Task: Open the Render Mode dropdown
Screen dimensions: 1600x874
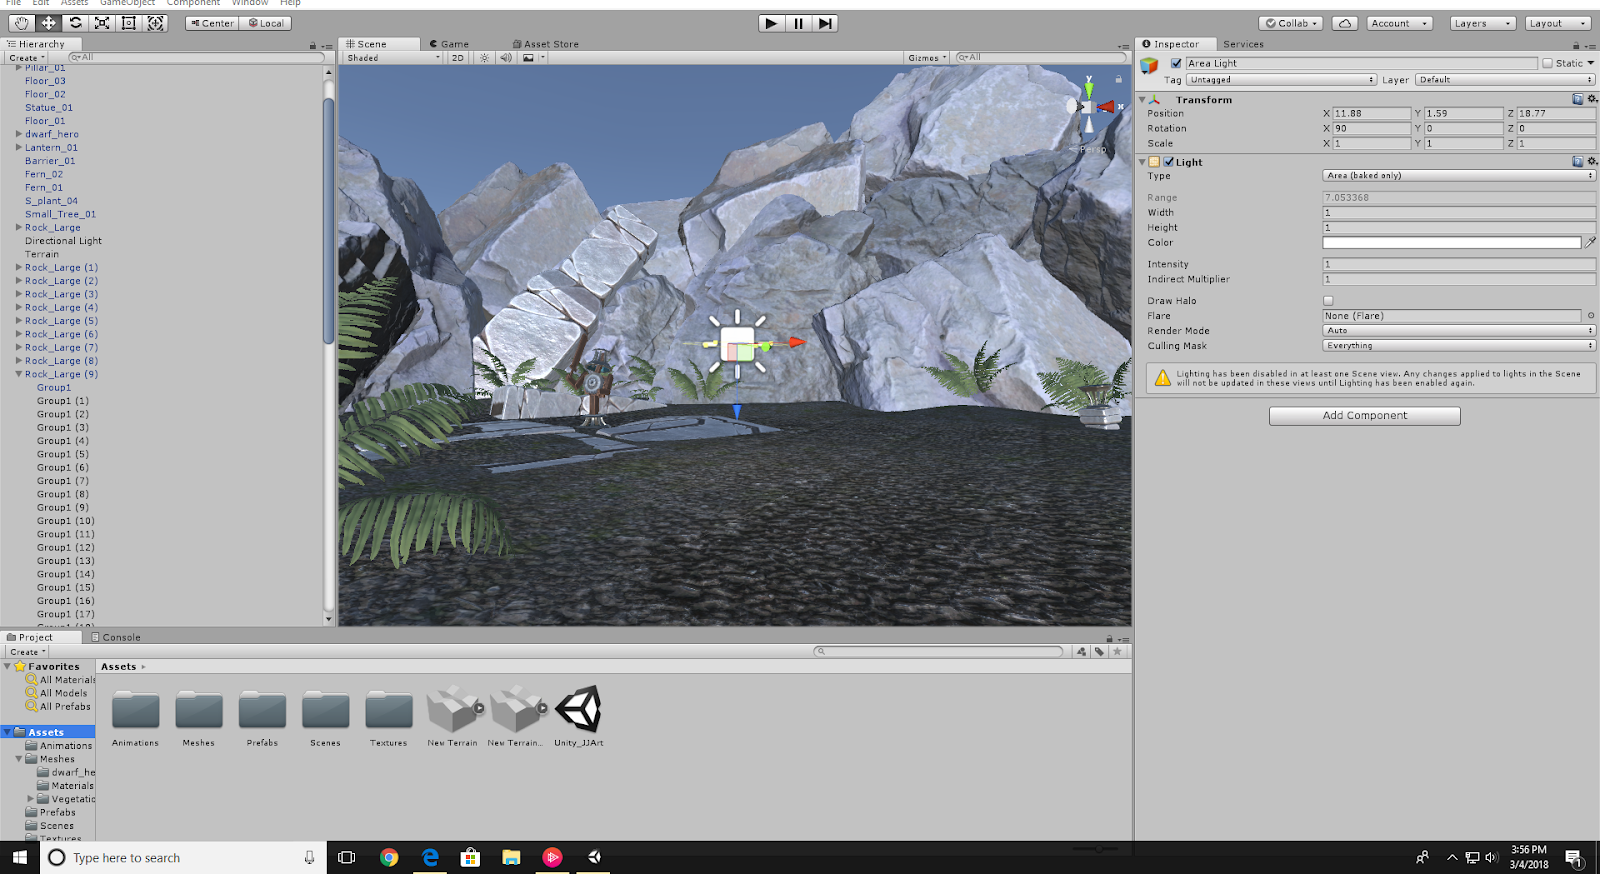Action: [x=1459, y=330]
